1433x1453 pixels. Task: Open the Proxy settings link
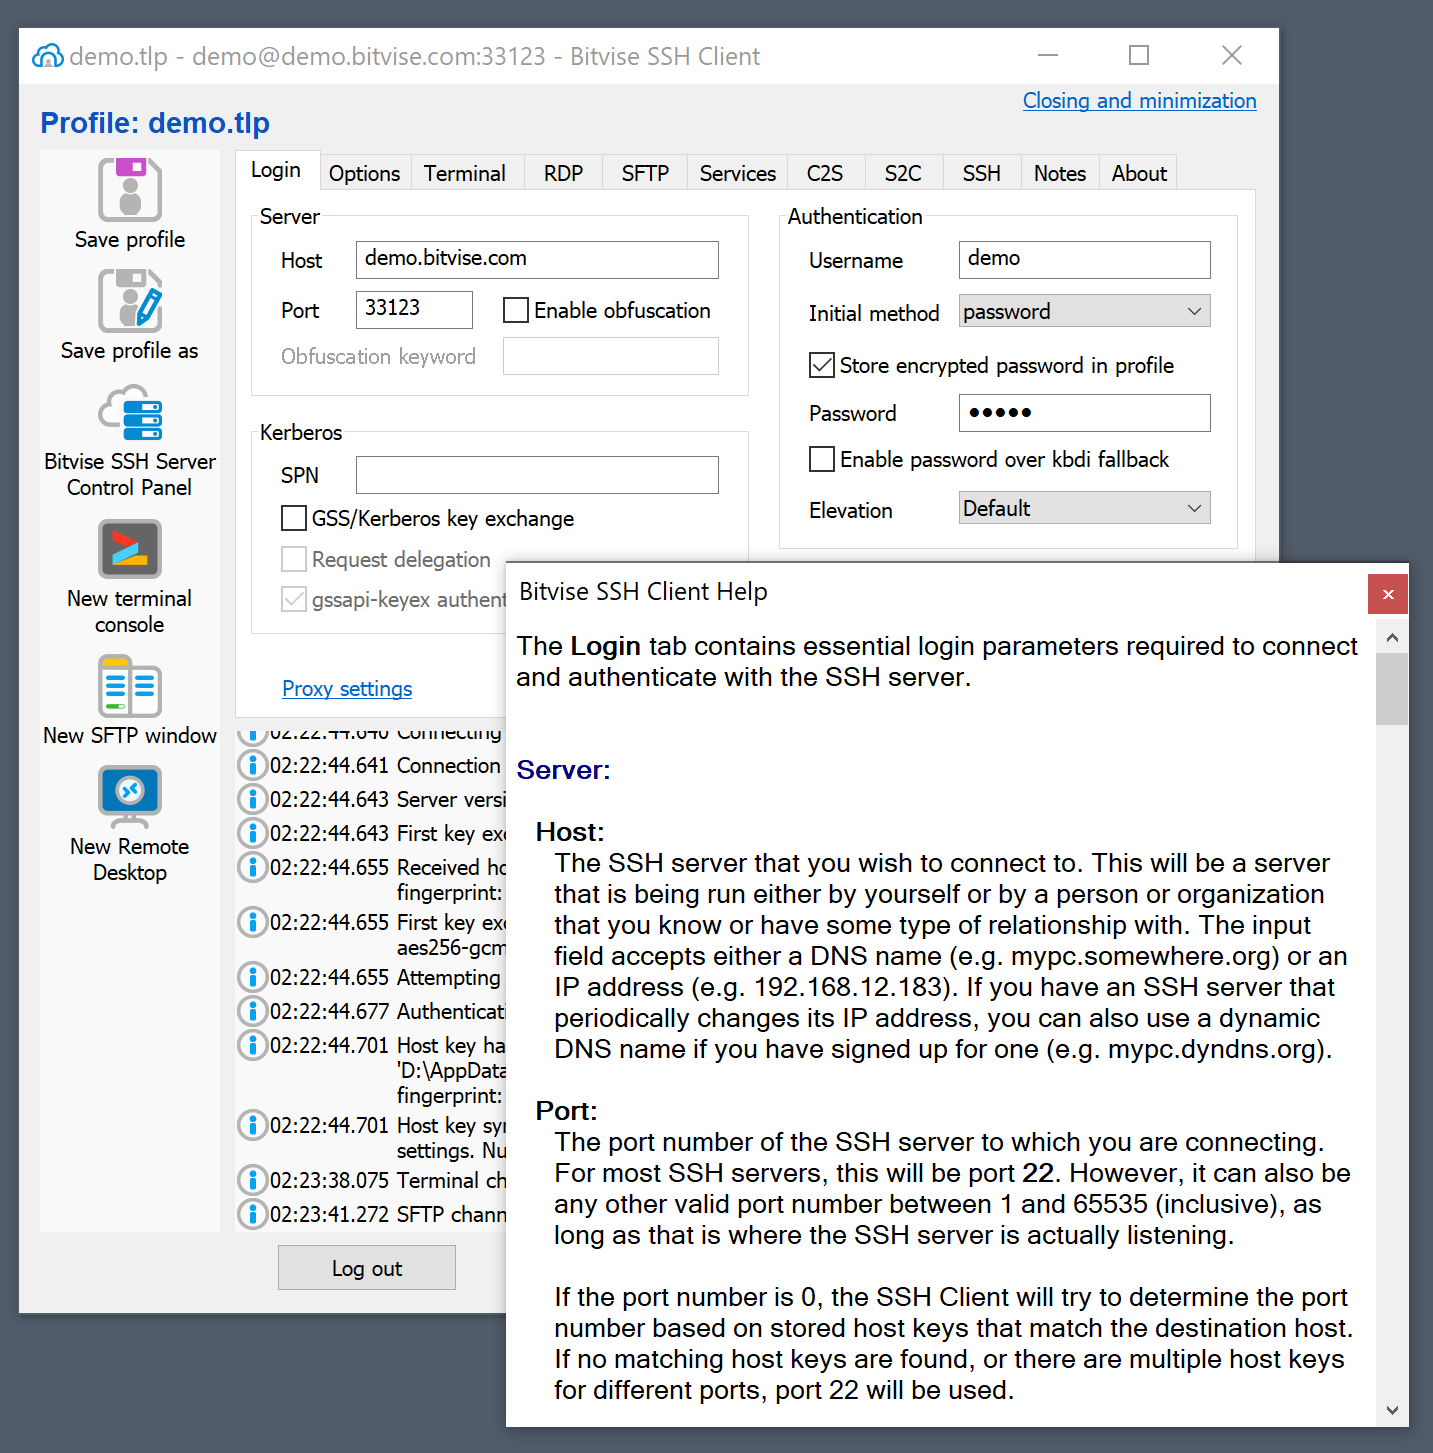pyautogui.click(x=347, y=689)
